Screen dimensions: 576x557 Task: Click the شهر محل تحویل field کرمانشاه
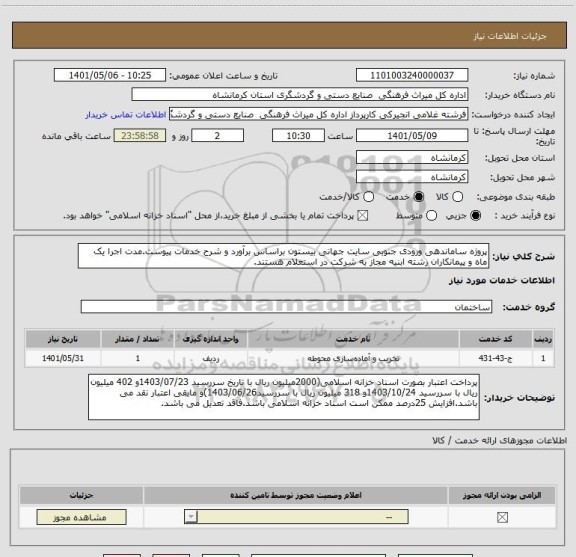coord(412,177)
